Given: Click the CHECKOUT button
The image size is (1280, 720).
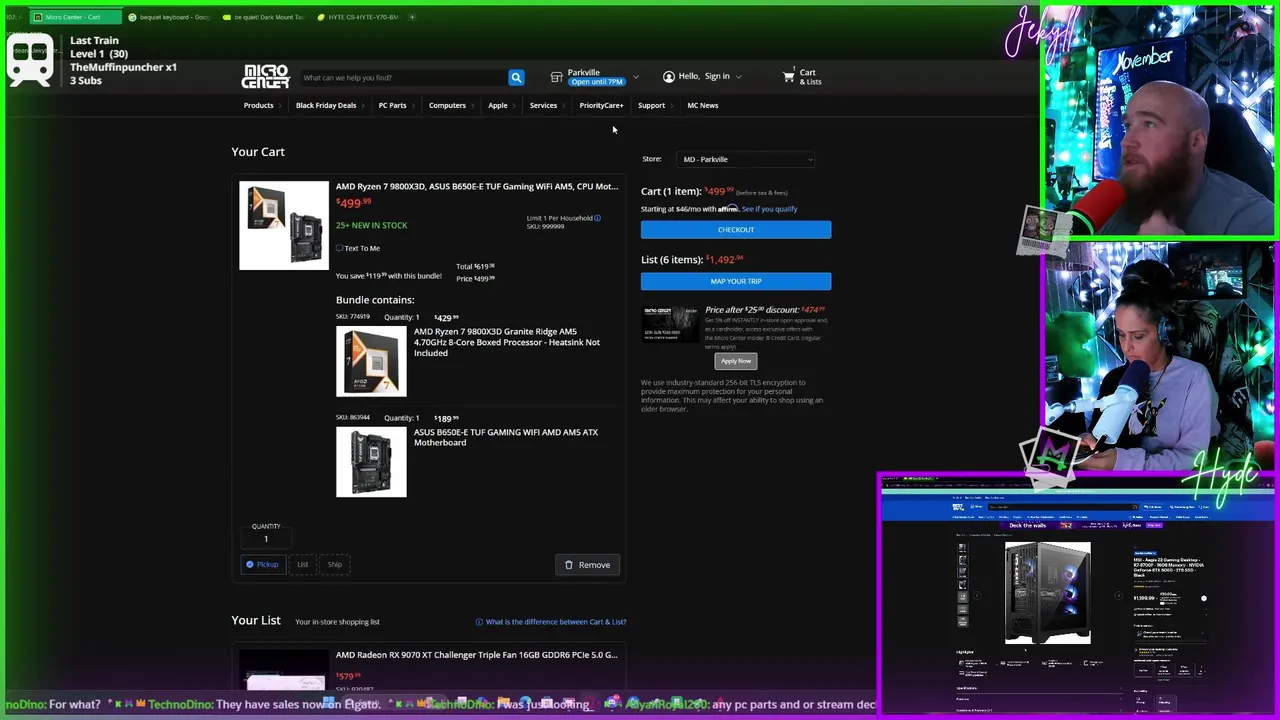Looking at the screenshot, I should 736,230.
